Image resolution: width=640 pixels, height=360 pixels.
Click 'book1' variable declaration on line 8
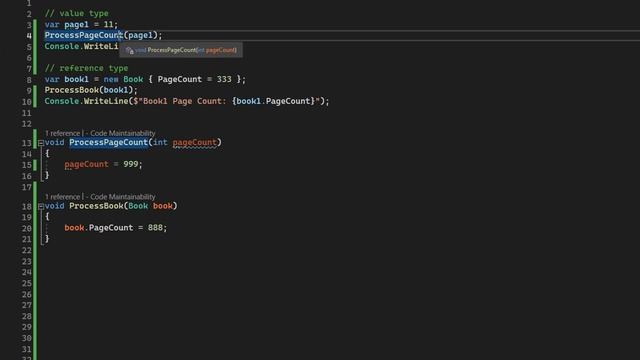click(x=76, y=79)
